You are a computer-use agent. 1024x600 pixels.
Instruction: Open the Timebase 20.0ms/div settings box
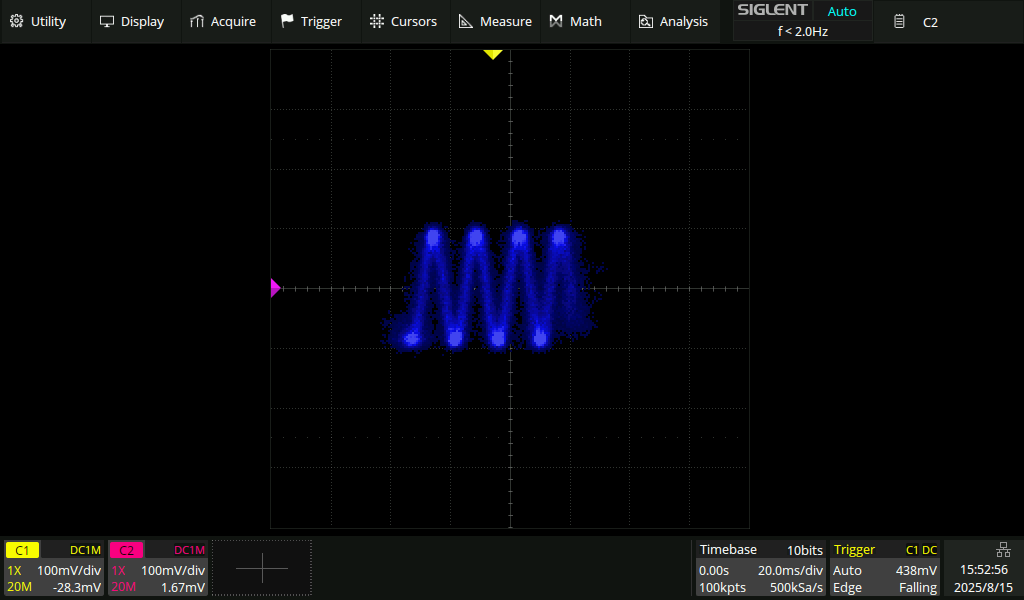(761, 569)
